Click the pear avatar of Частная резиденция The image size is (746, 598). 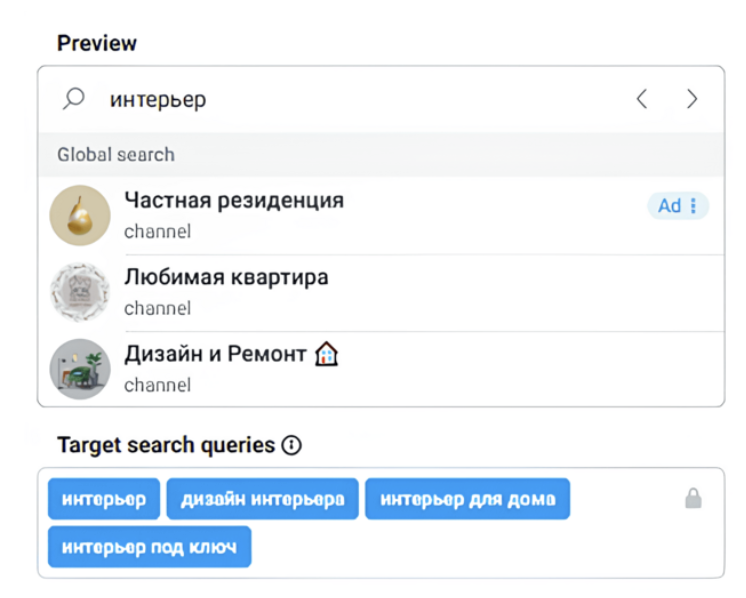pos(80,215)
